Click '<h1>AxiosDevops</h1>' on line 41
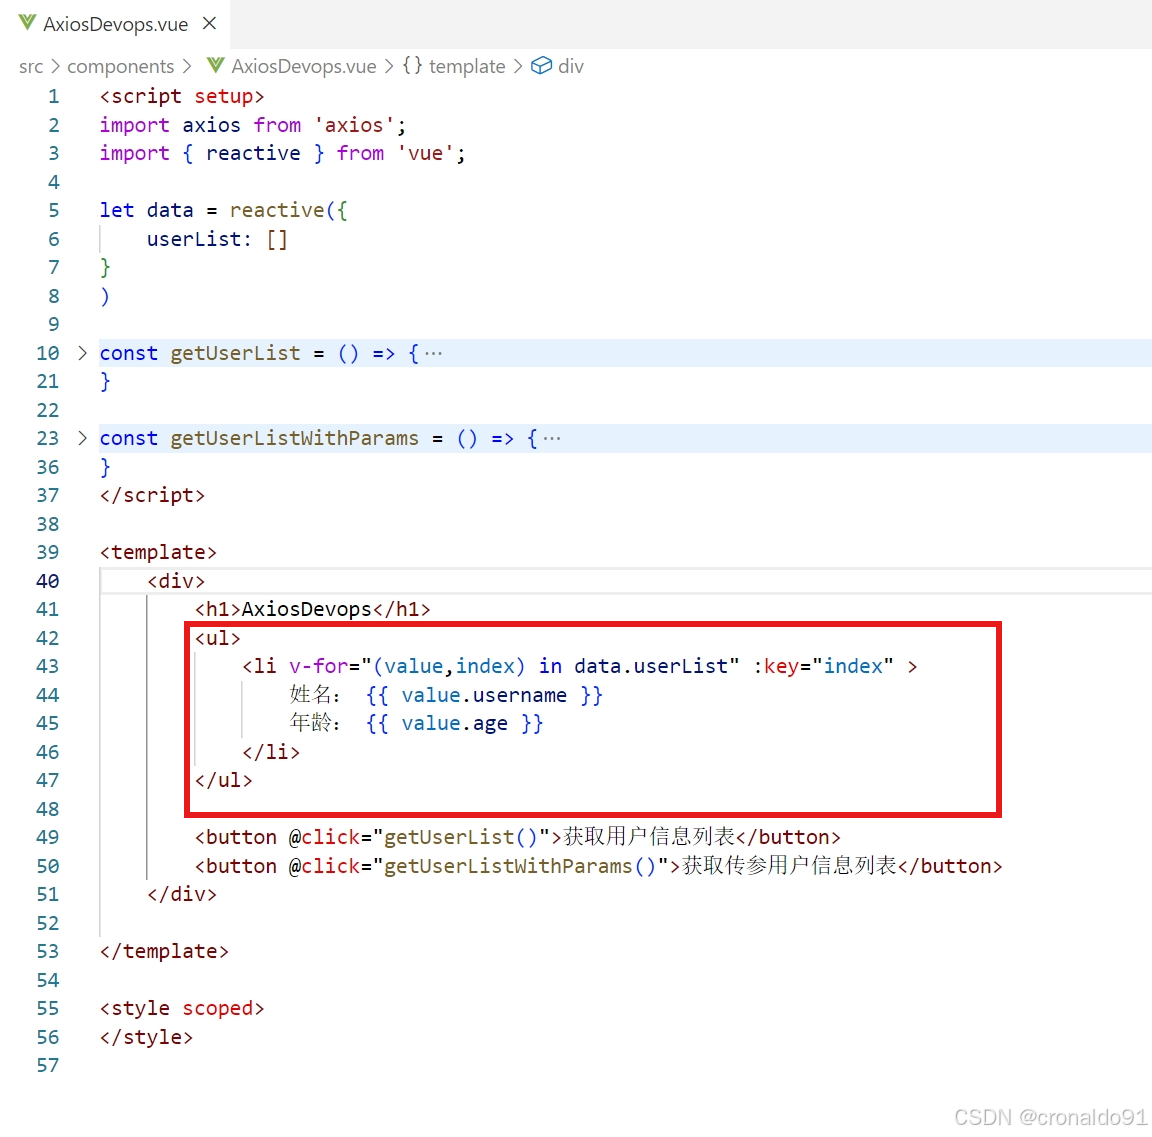The image size is (1152, 1137). coord(312,609)
